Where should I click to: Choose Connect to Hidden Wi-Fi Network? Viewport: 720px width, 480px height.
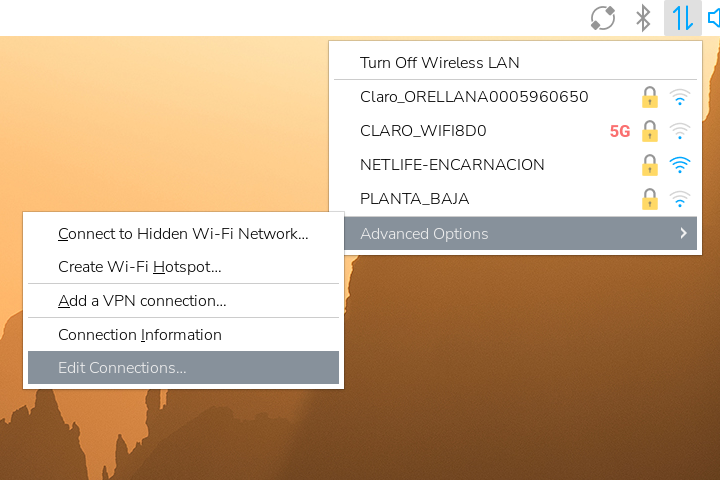tap(183, 234)
